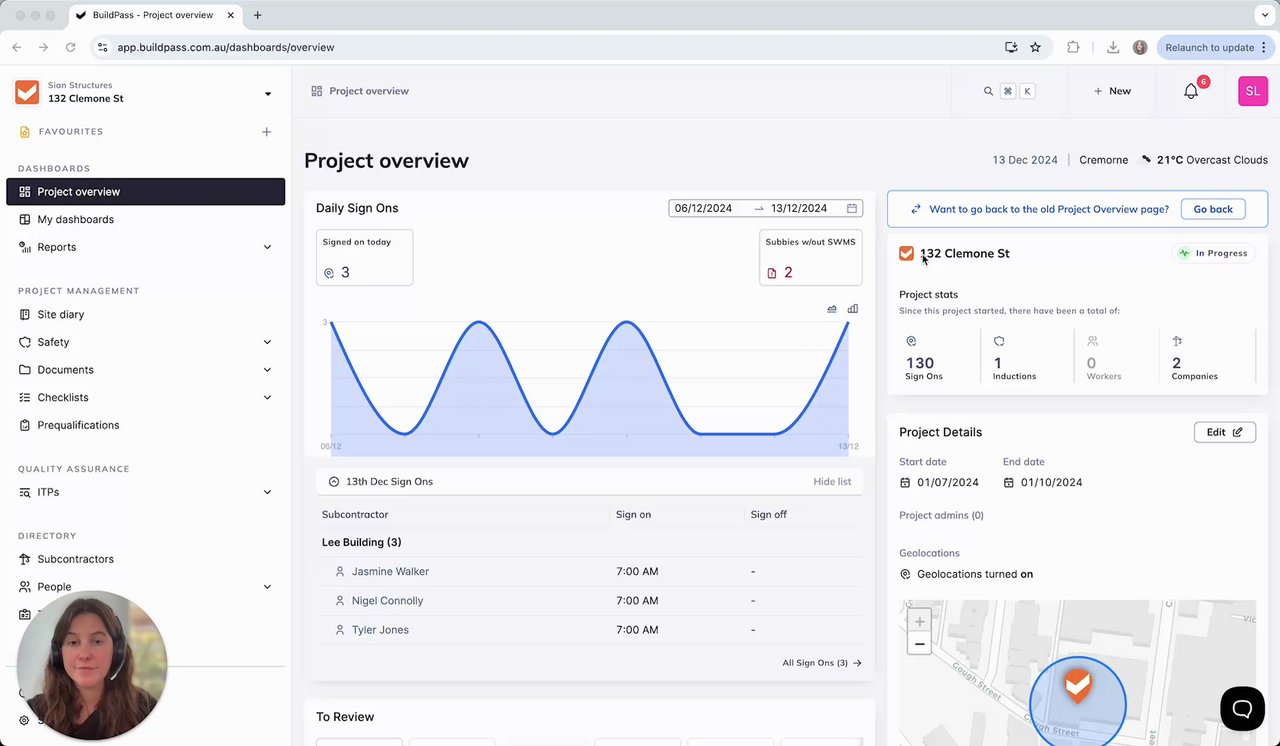
Task: Open the chat support widget
Action: (x=1242, y=709)
